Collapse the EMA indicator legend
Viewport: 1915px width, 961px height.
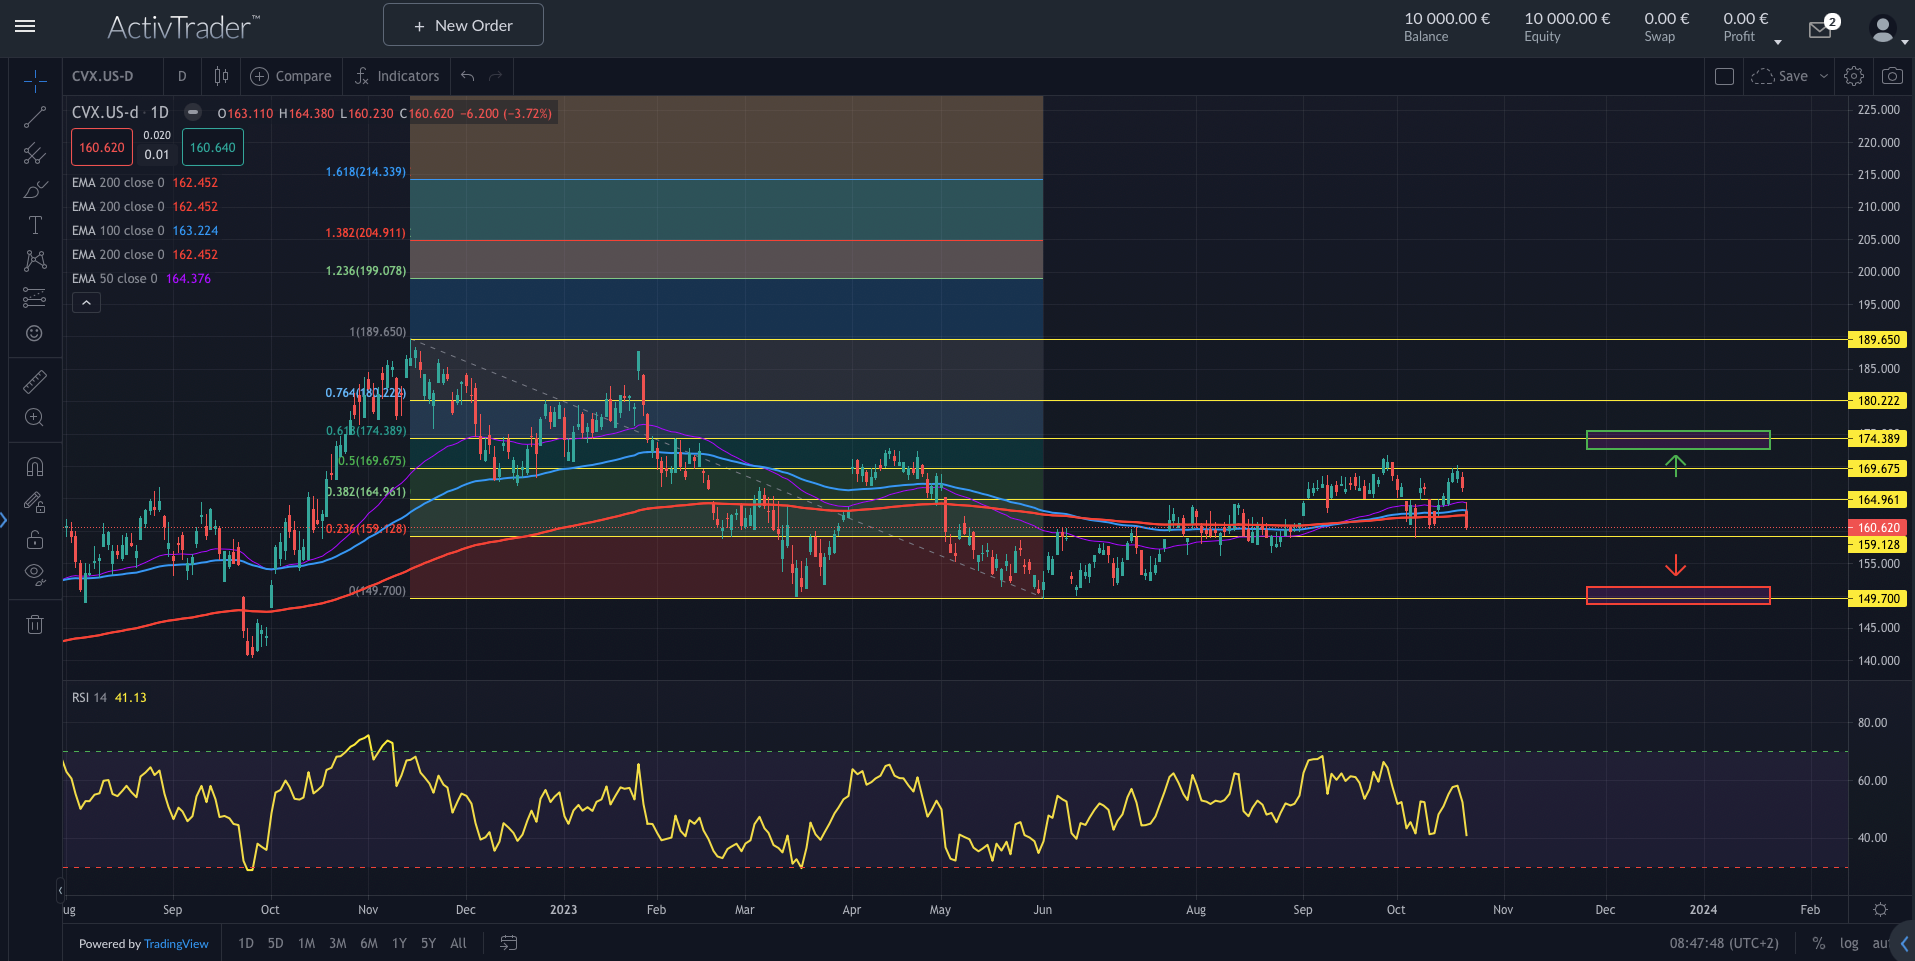86,303
